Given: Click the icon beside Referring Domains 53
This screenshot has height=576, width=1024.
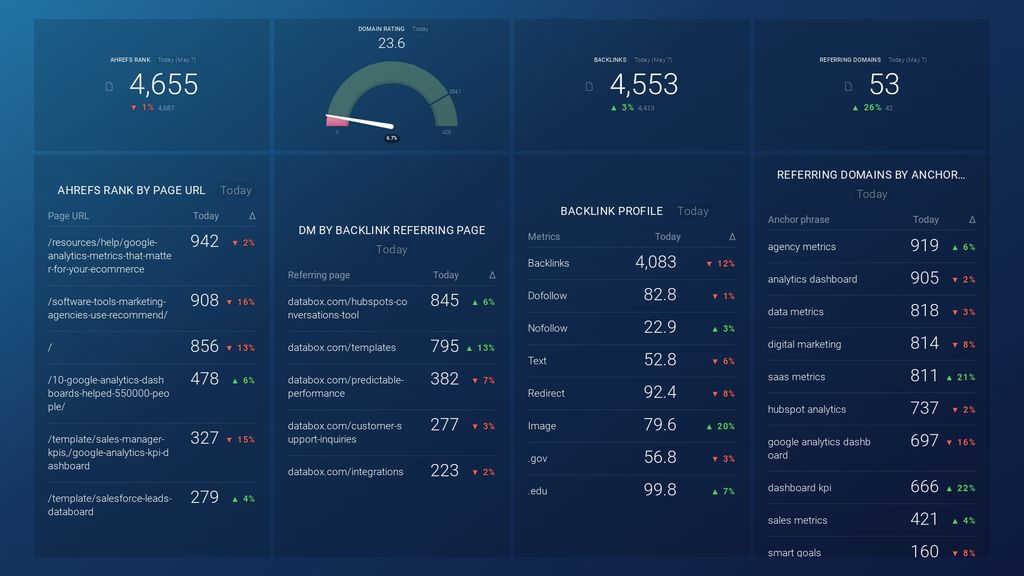Looking at the screenshot, I should [x=848, y=86].
